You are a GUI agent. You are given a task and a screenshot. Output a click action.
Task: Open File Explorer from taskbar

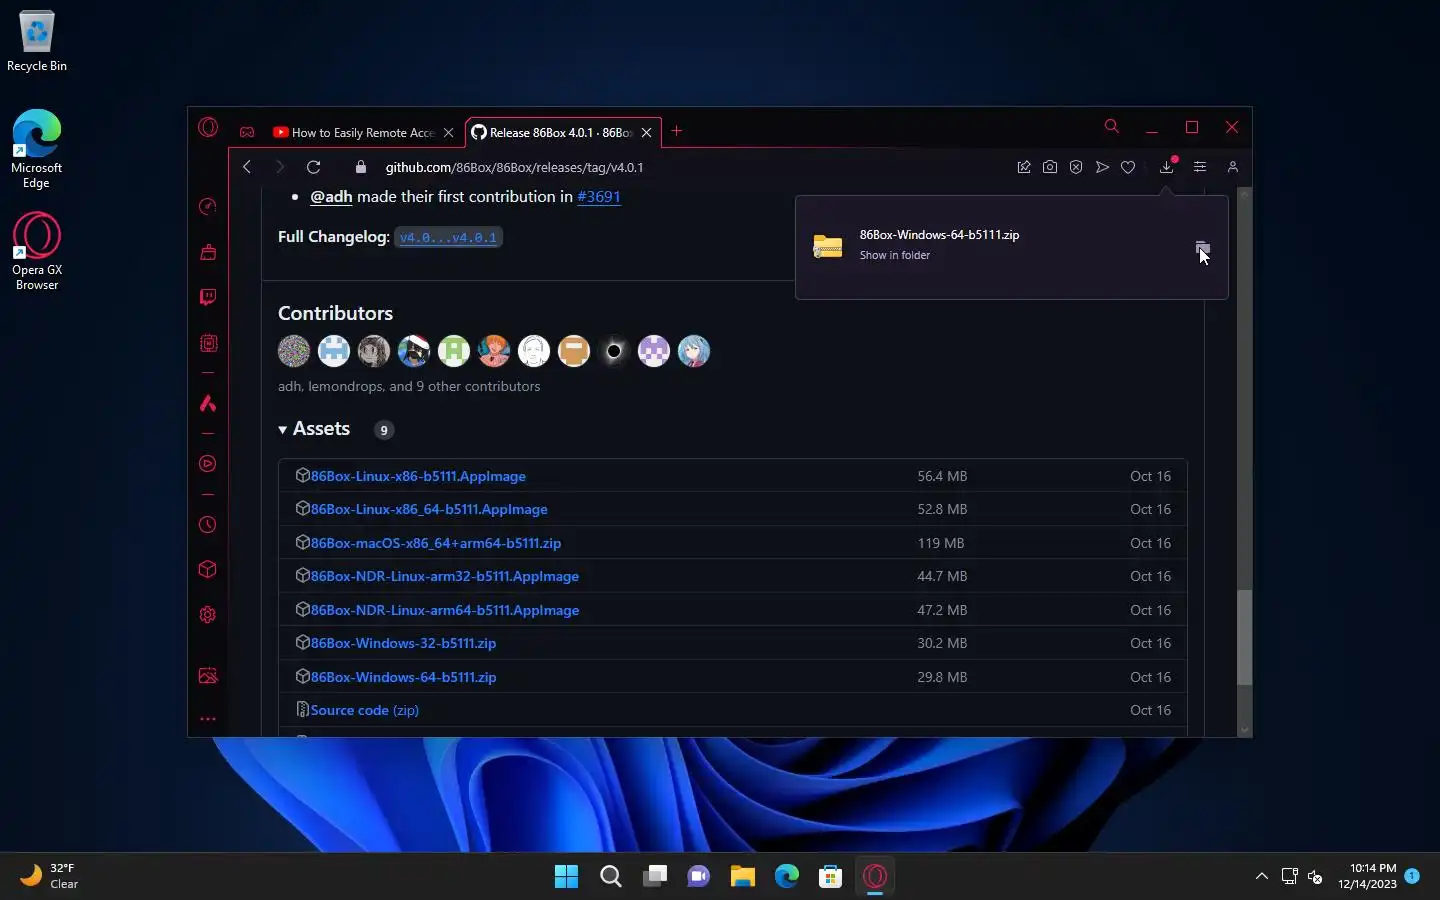coord(742,876)
